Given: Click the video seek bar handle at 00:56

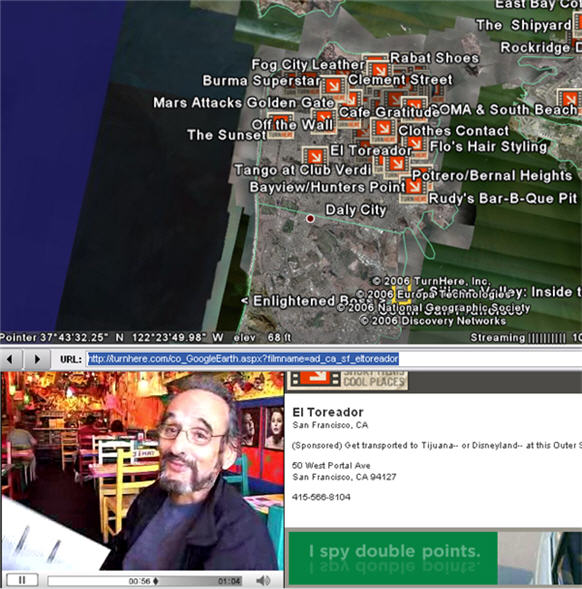Looking at the screenshot, I should [x=156, y=581].
